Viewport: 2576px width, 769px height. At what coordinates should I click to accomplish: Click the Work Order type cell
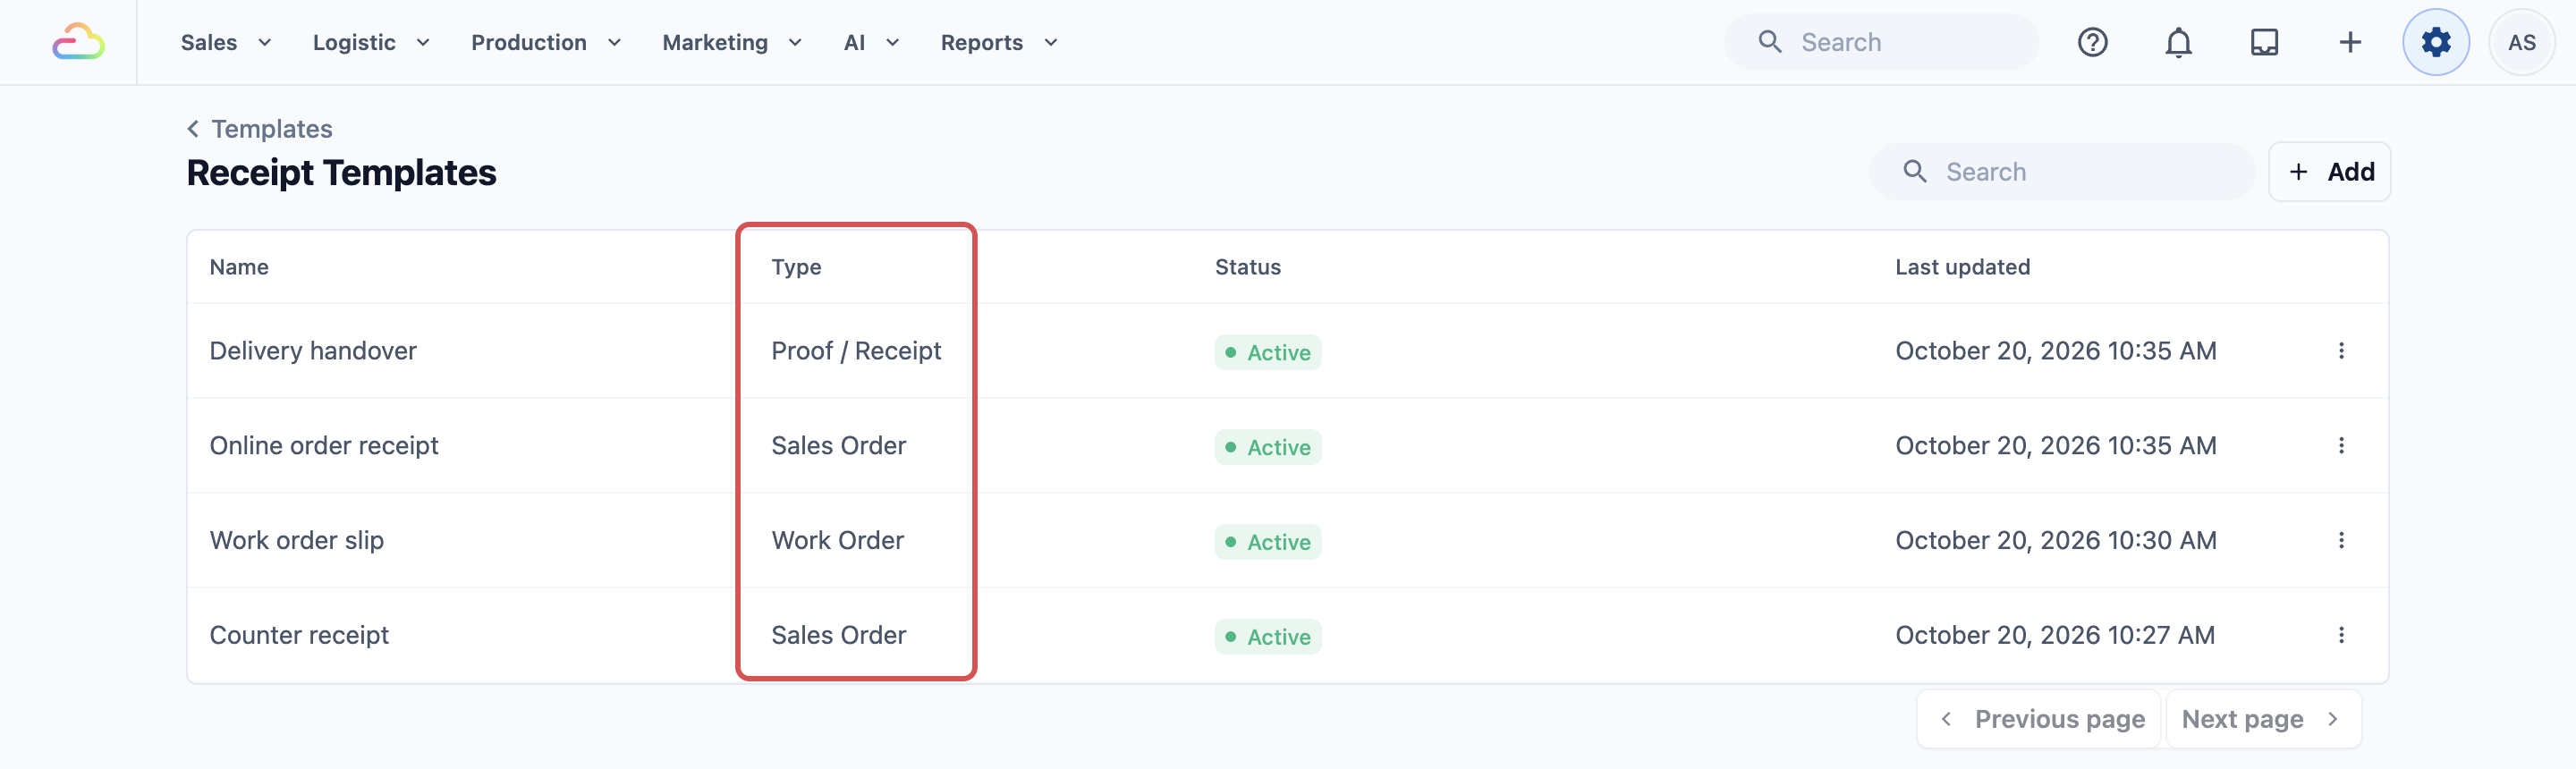(838, 541)
